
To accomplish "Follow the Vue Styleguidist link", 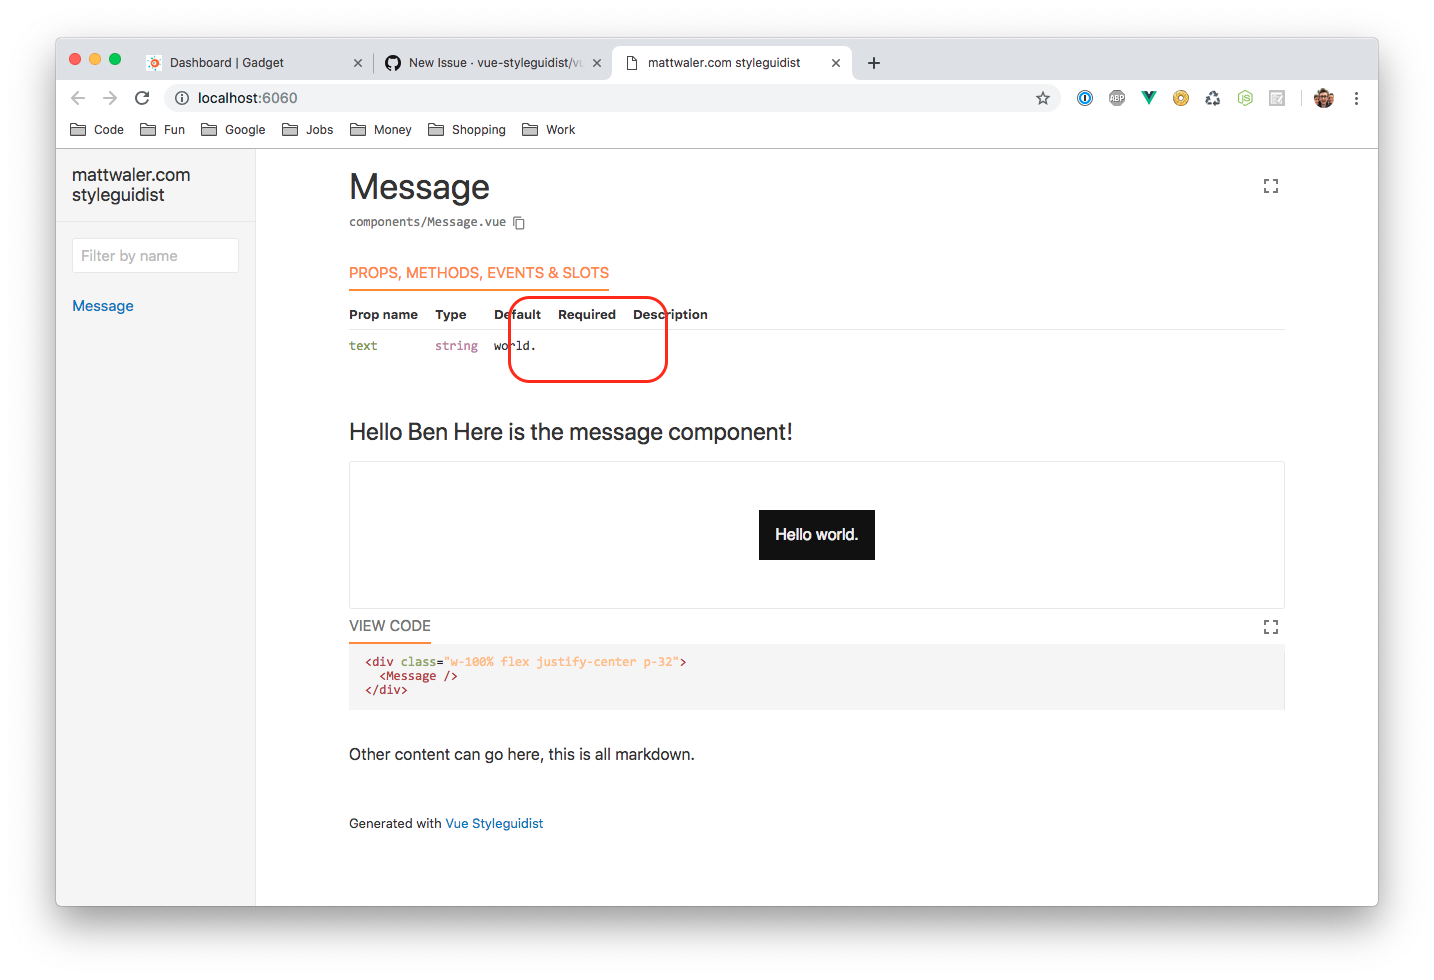I will [x=494, y=823].
